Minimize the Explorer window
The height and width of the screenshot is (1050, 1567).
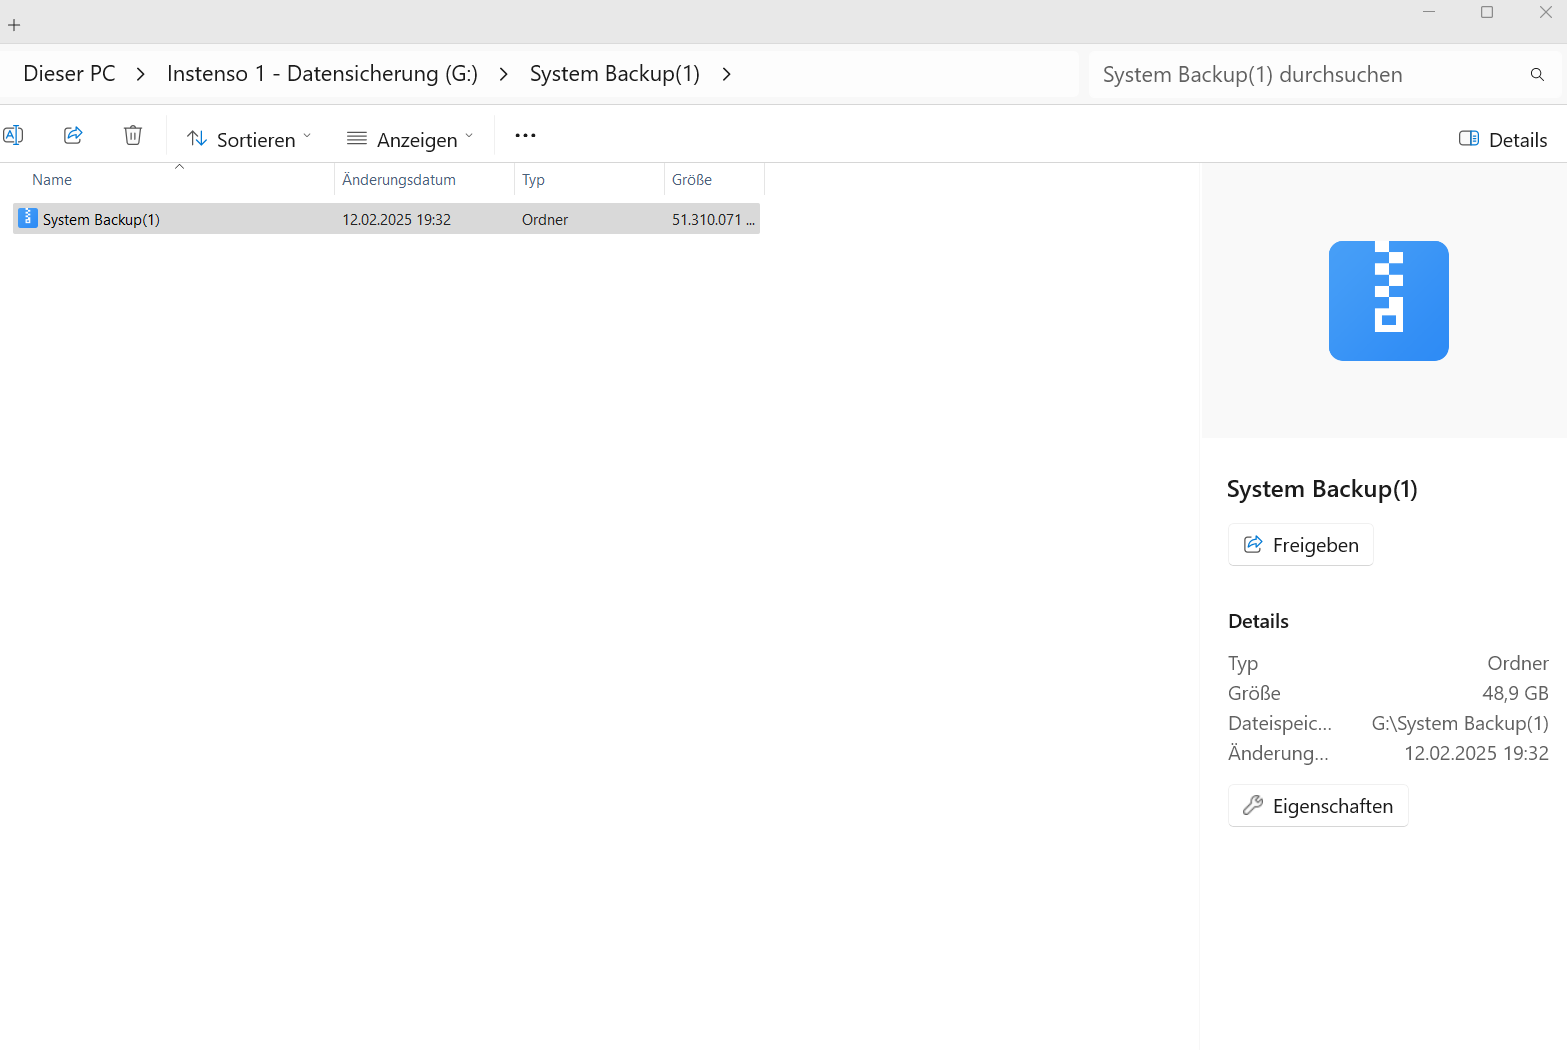point(1429,12)
